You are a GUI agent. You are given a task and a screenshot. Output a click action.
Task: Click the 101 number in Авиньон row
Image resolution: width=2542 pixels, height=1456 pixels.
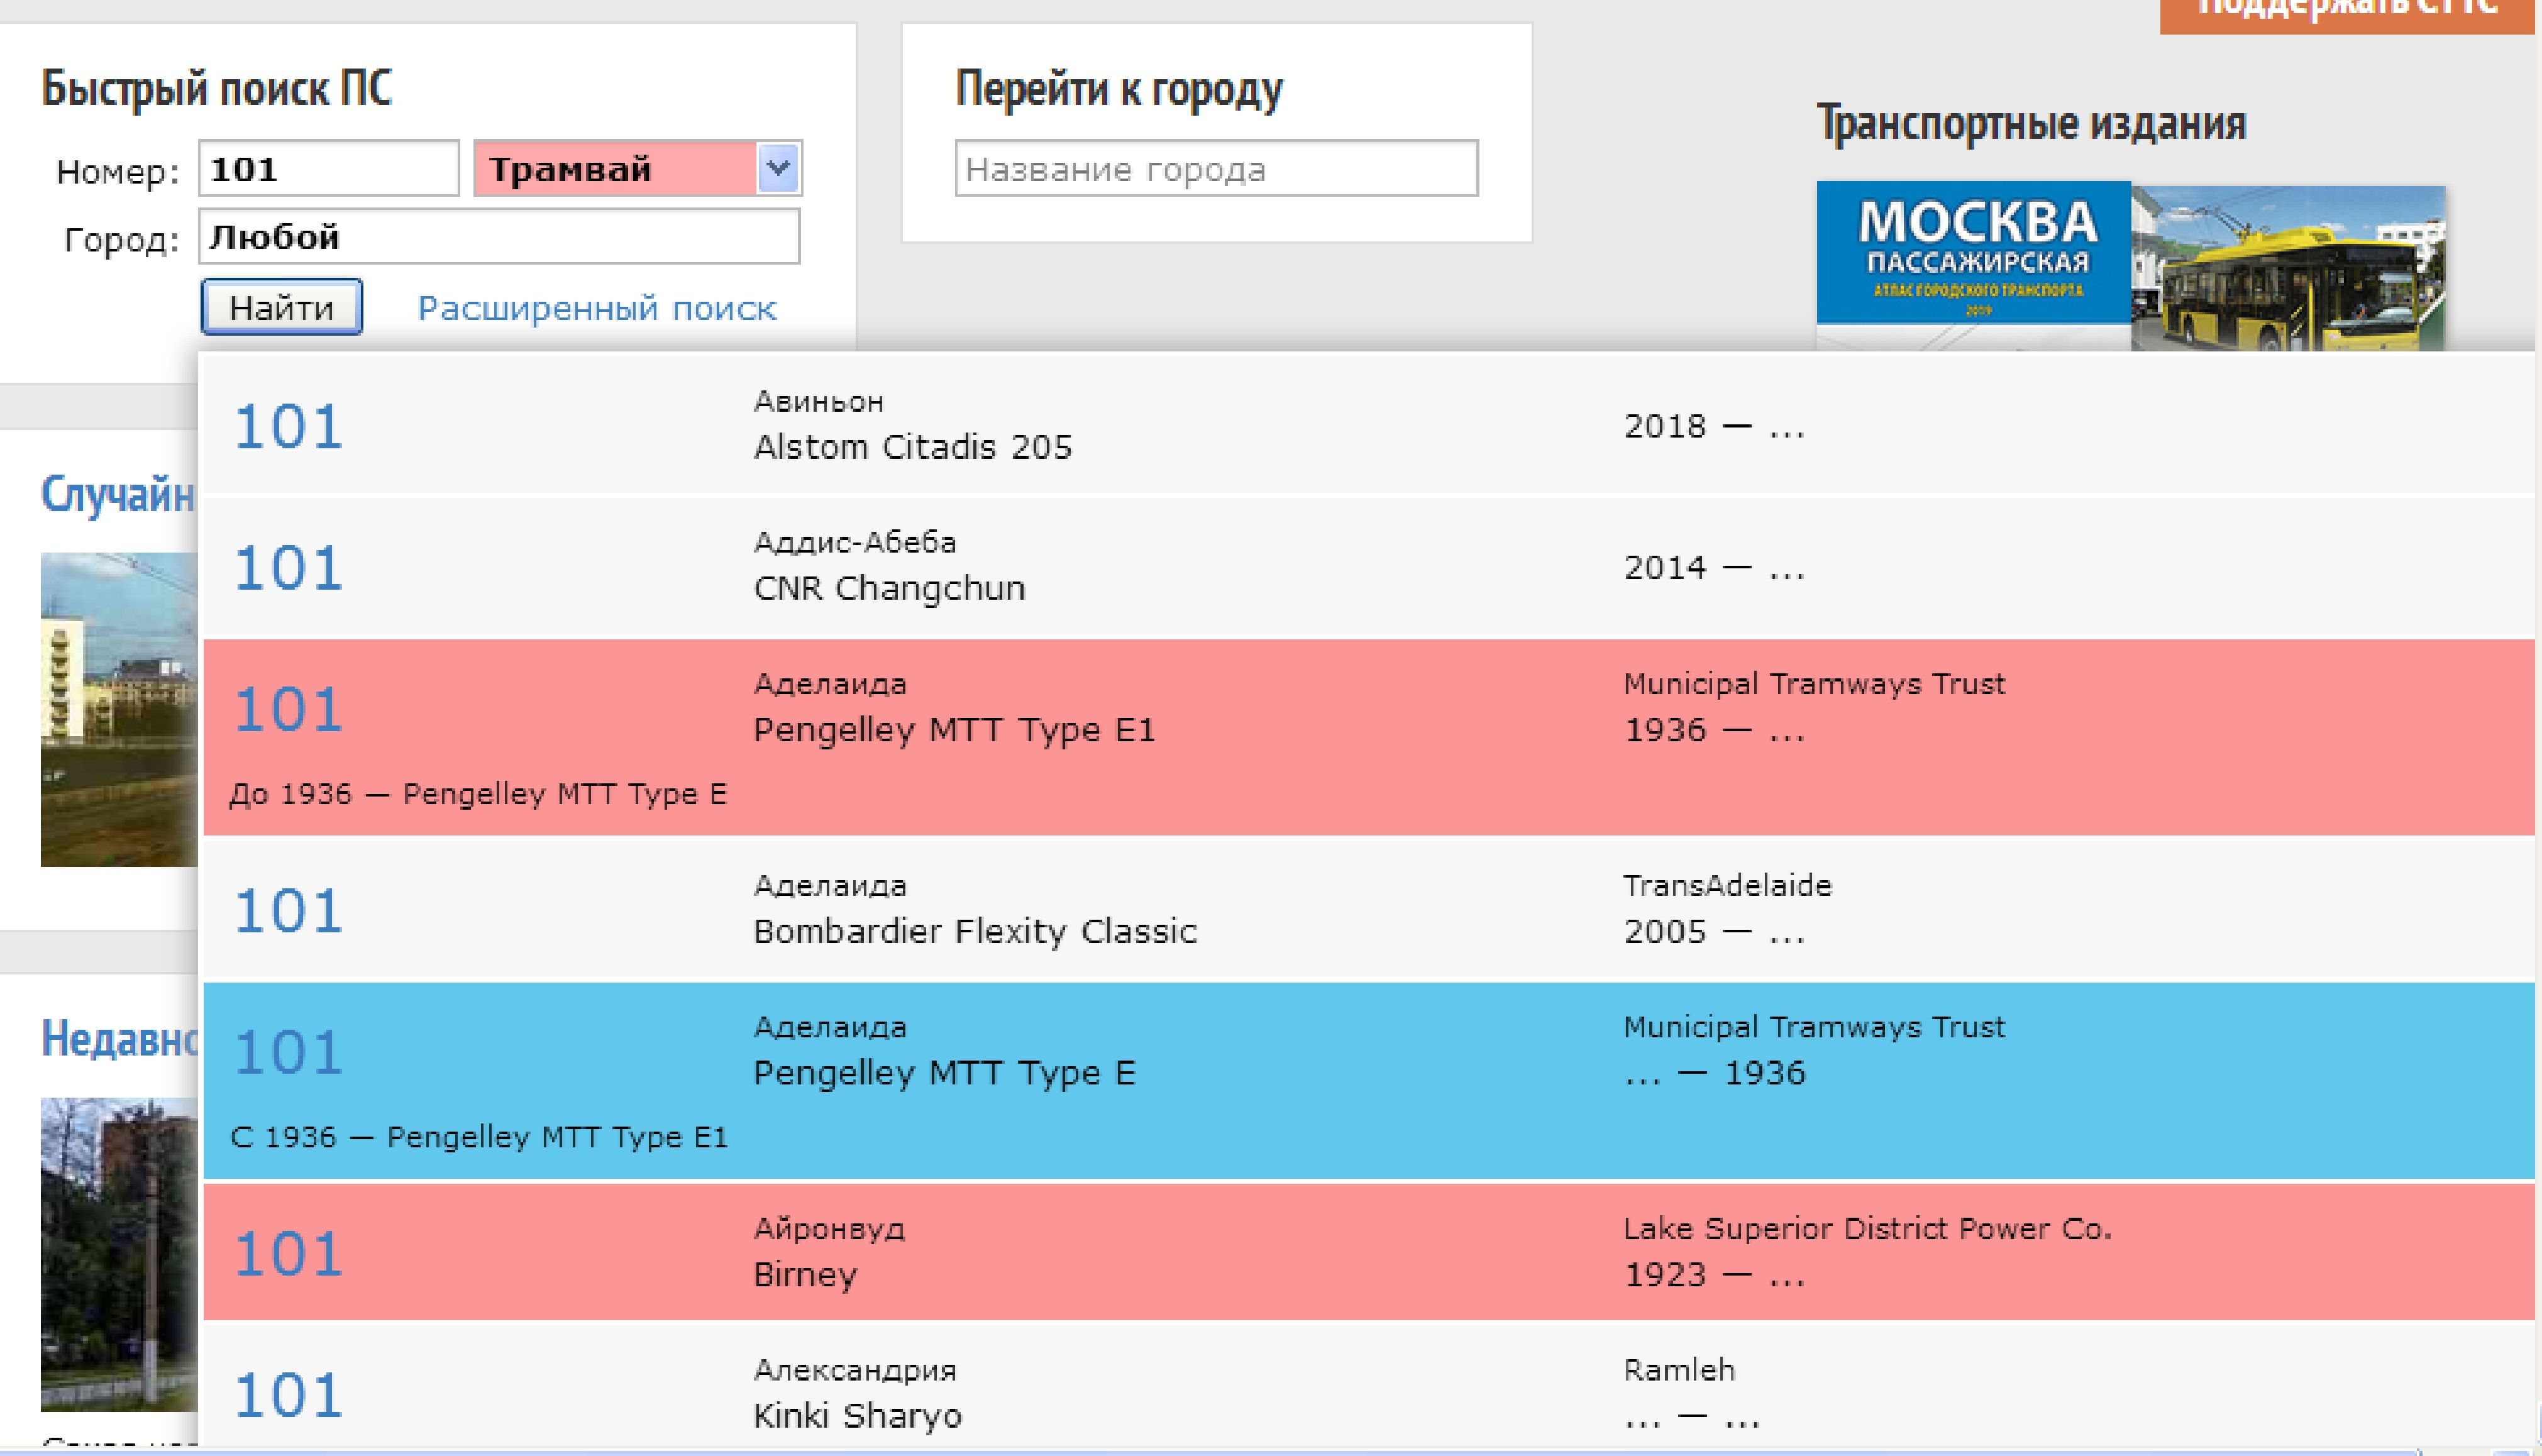point(288,427)
